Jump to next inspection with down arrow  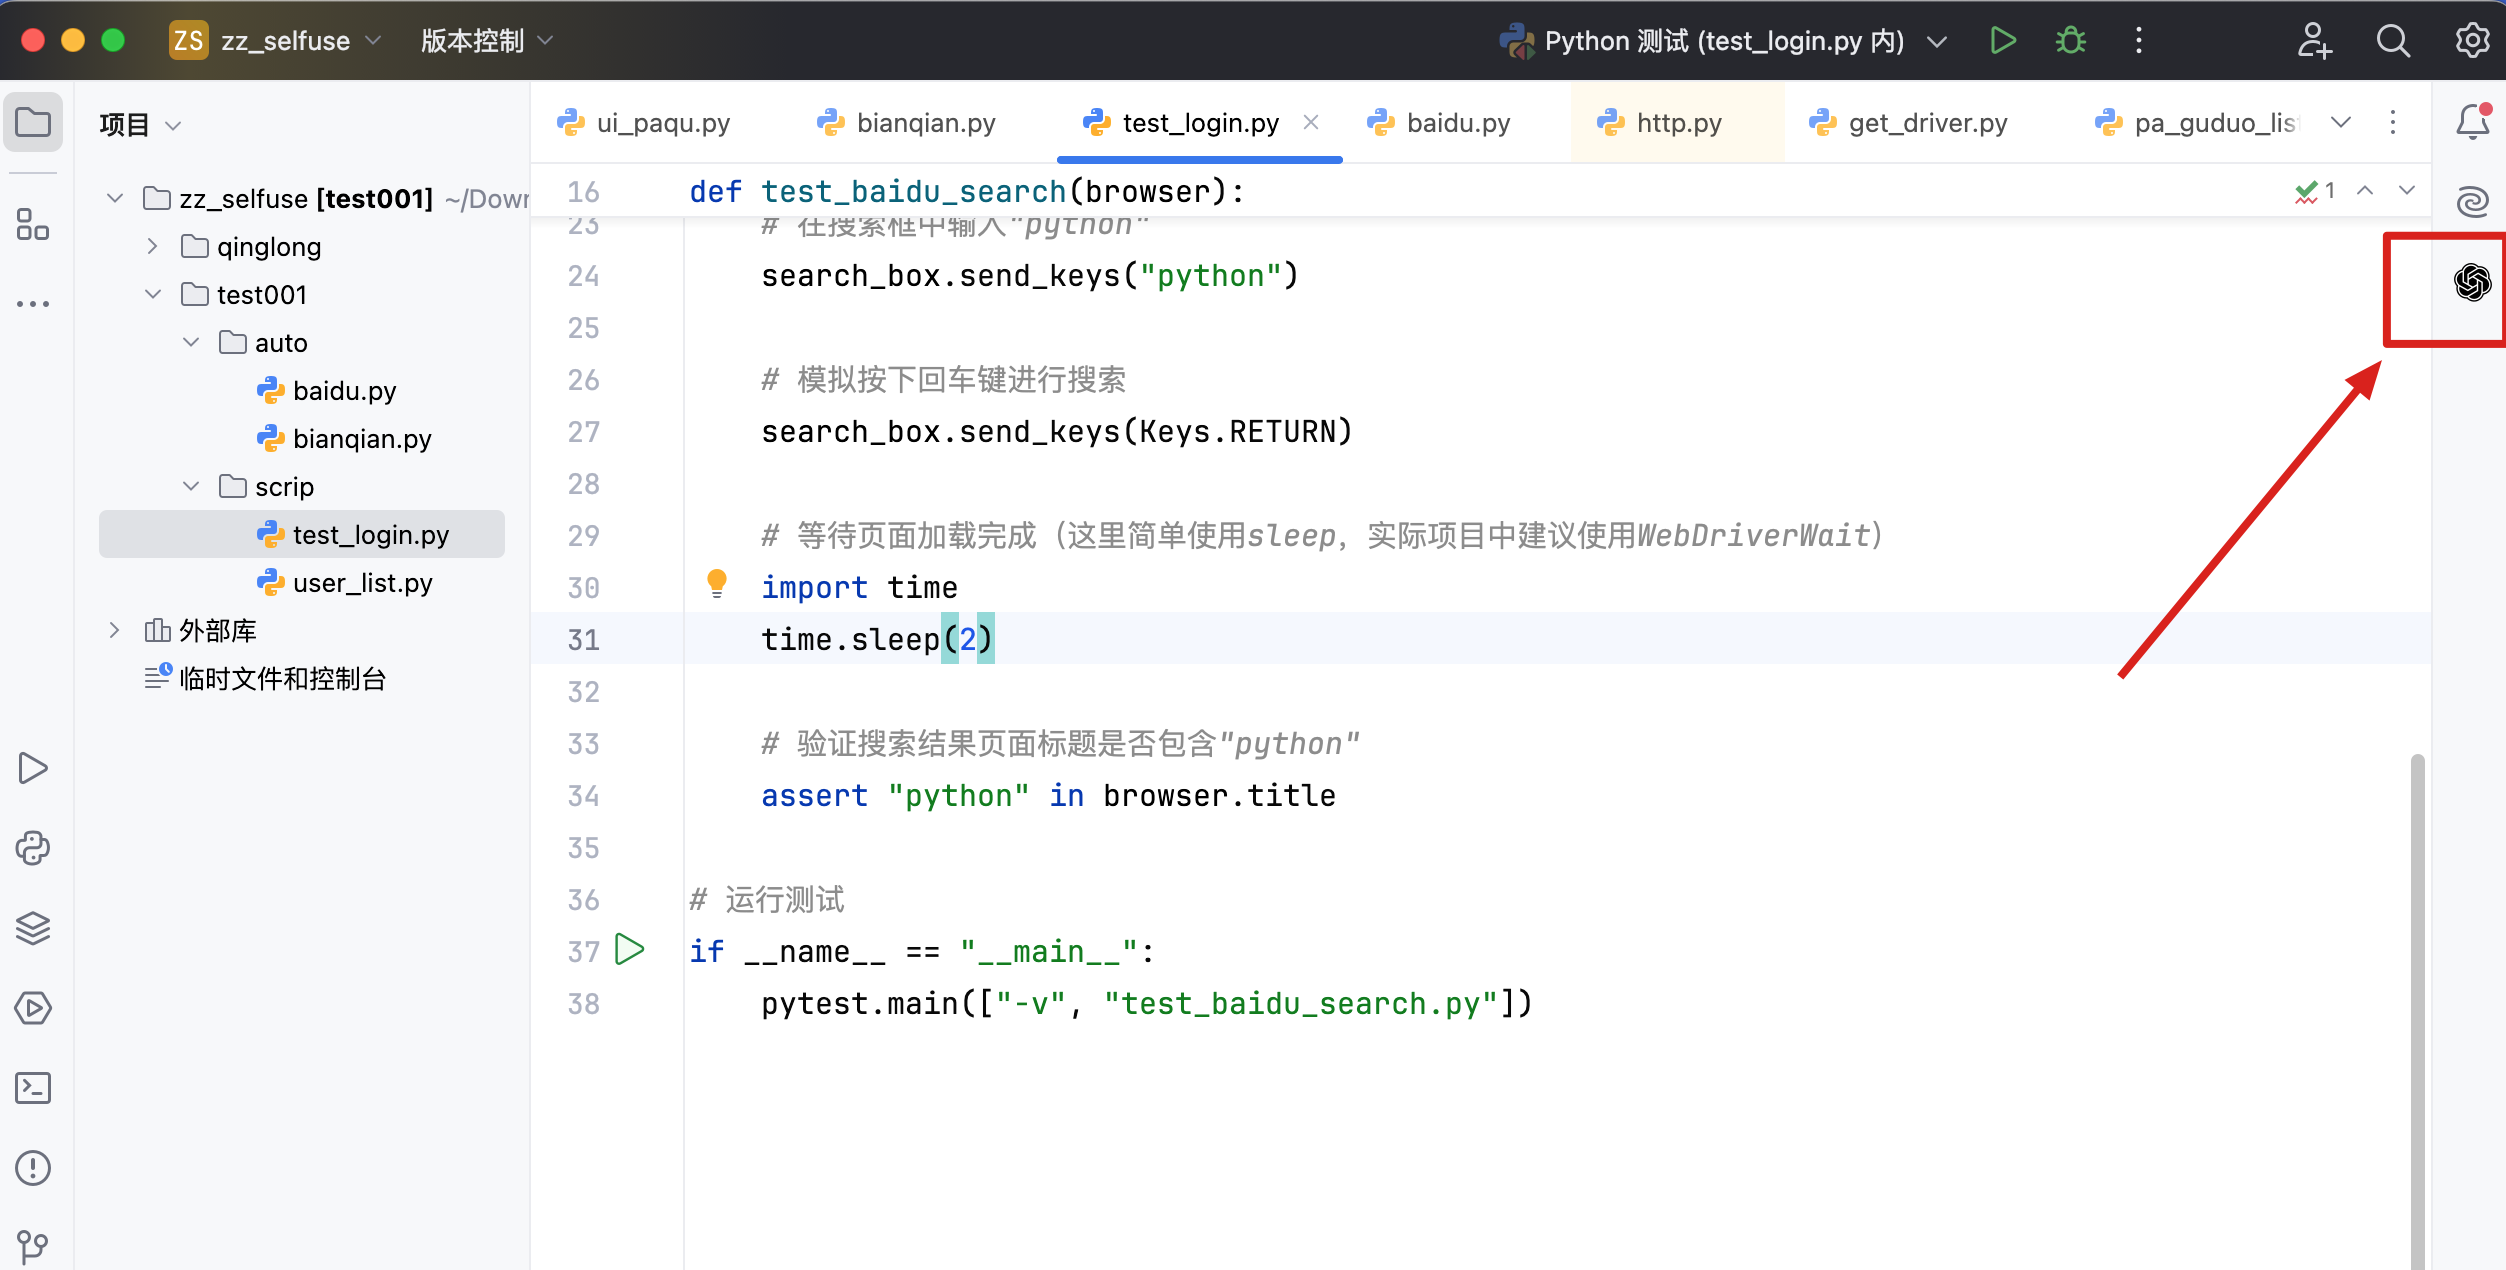[x=2407, y=190]
